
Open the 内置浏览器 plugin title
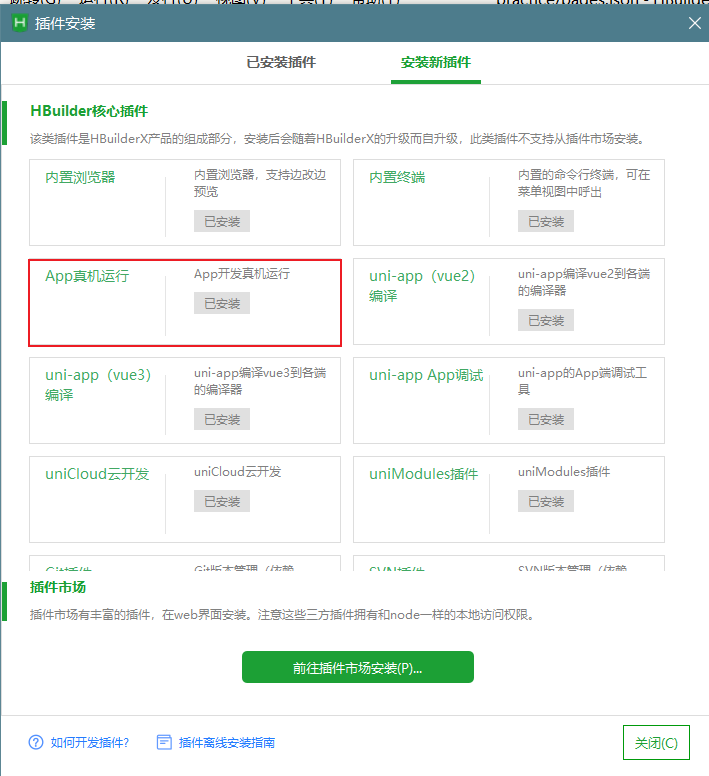click(80, 177)
